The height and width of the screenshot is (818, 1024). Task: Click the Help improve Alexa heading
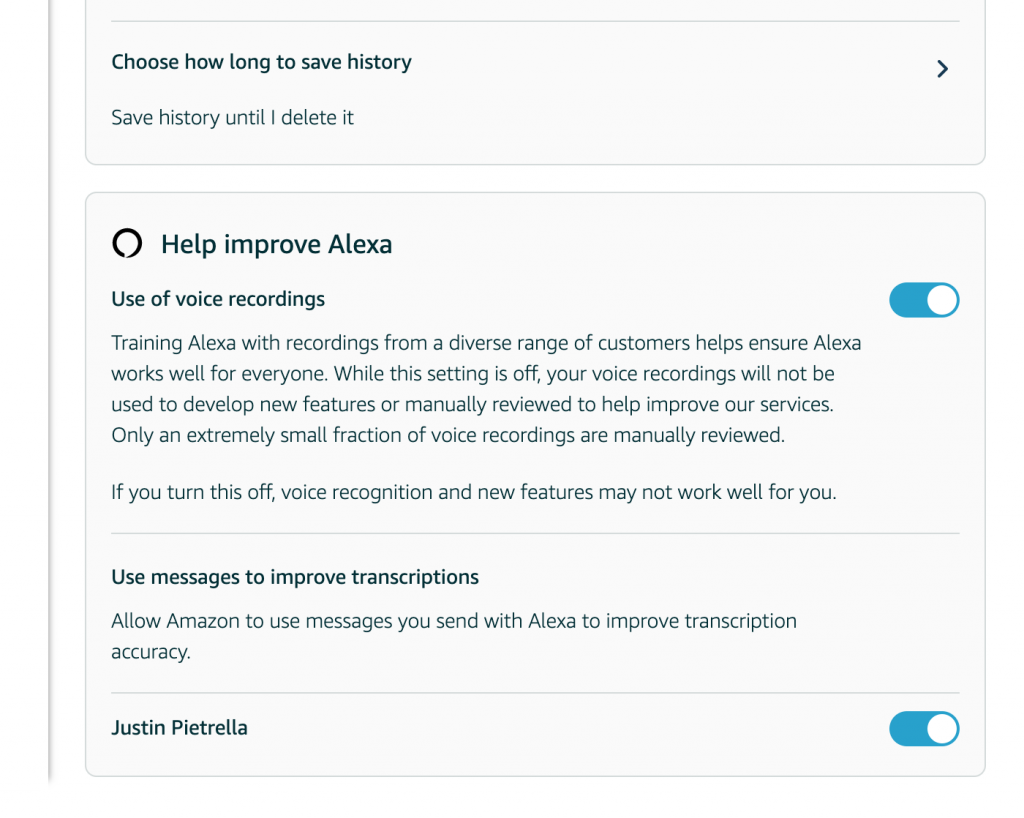click(276, 244)
